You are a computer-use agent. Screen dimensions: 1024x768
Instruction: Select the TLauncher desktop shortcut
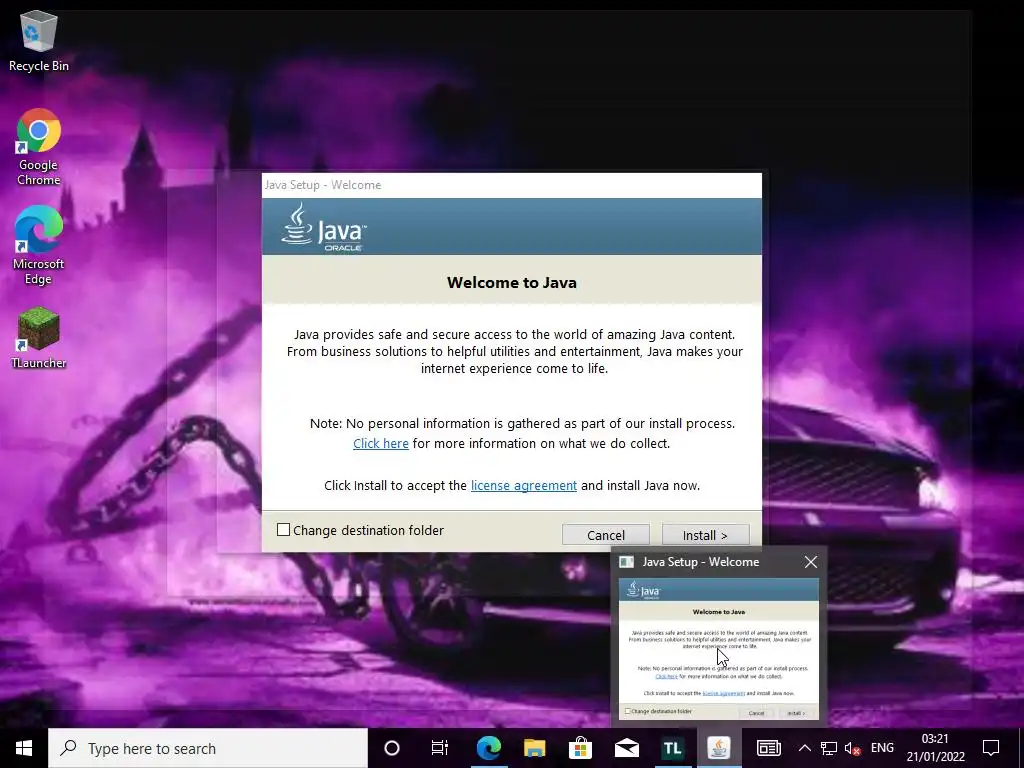(39, 339)
